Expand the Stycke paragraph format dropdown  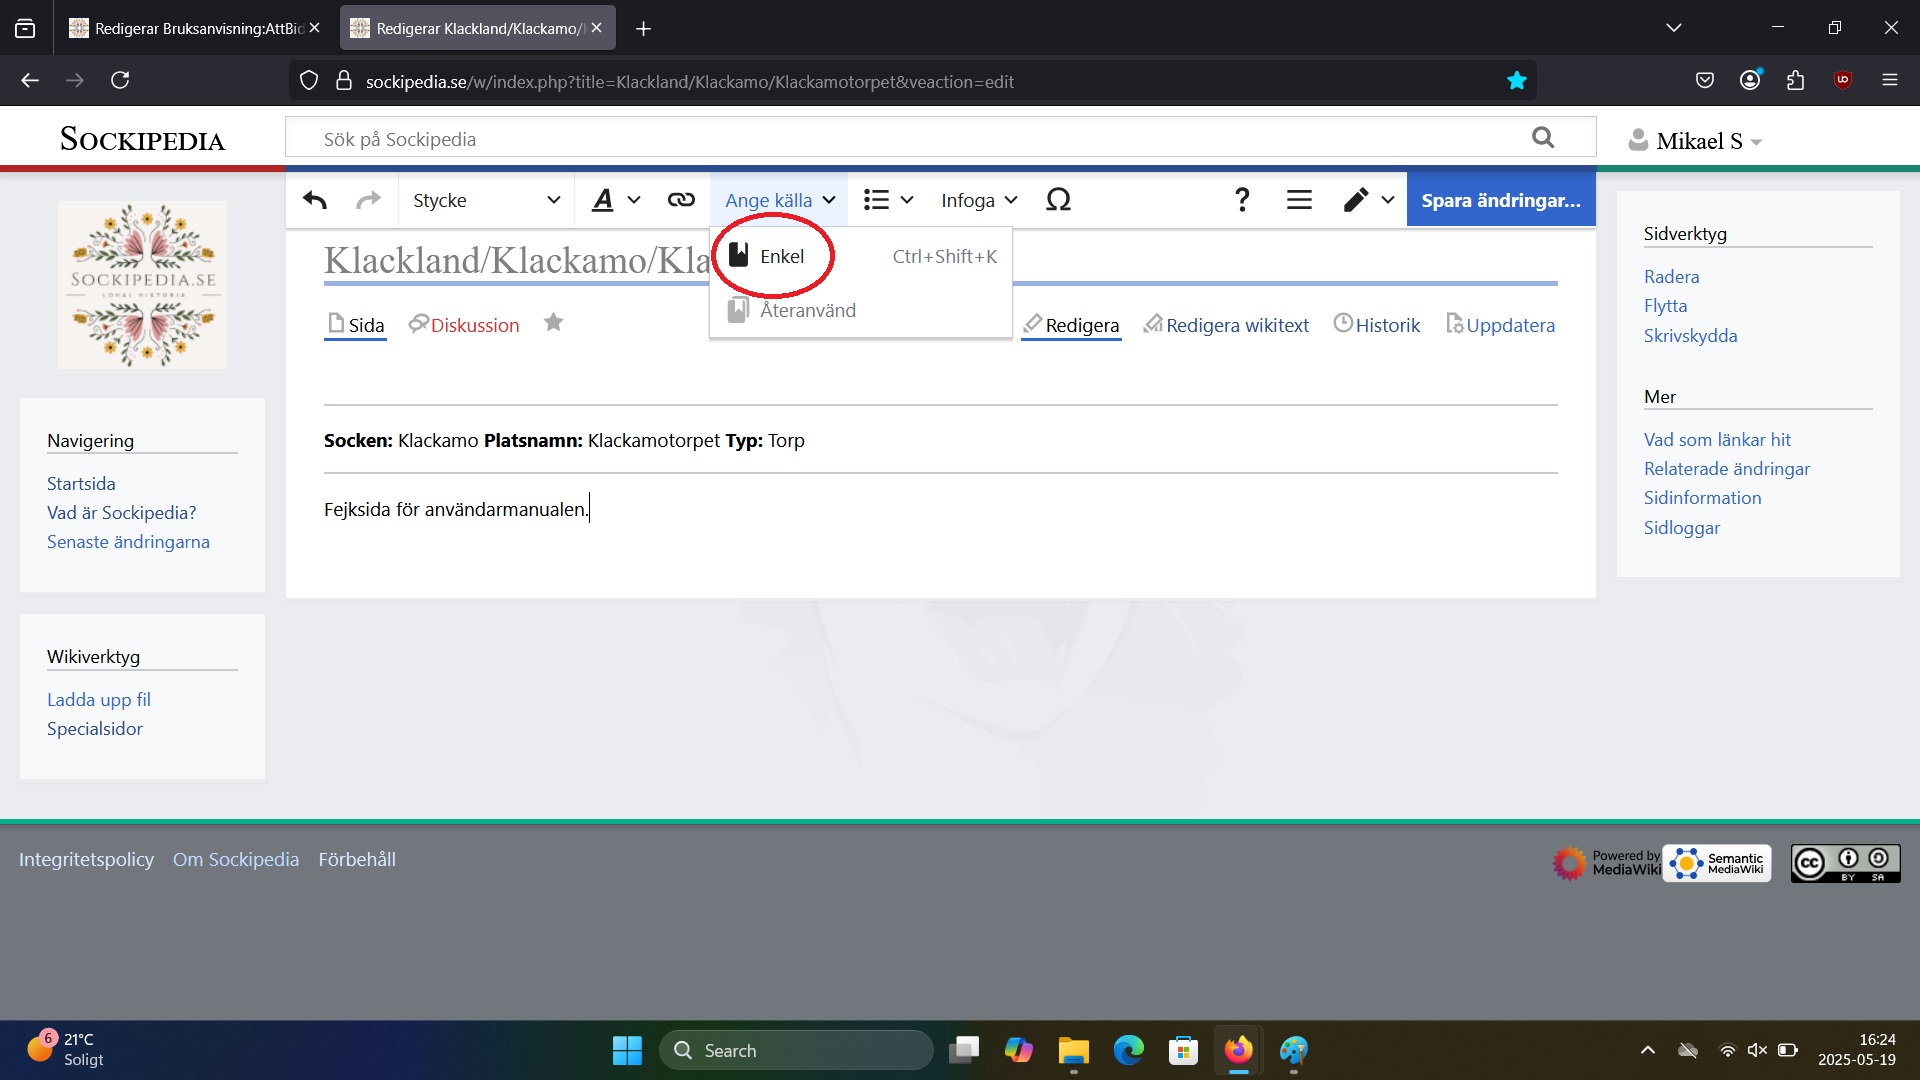tap(486, 200)
